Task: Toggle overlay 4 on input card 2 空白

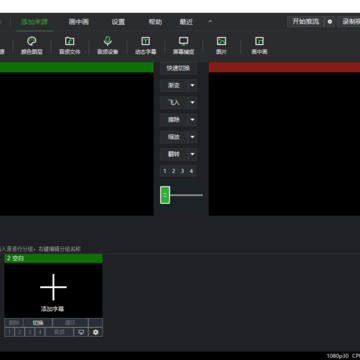Action: pos(40,332)
